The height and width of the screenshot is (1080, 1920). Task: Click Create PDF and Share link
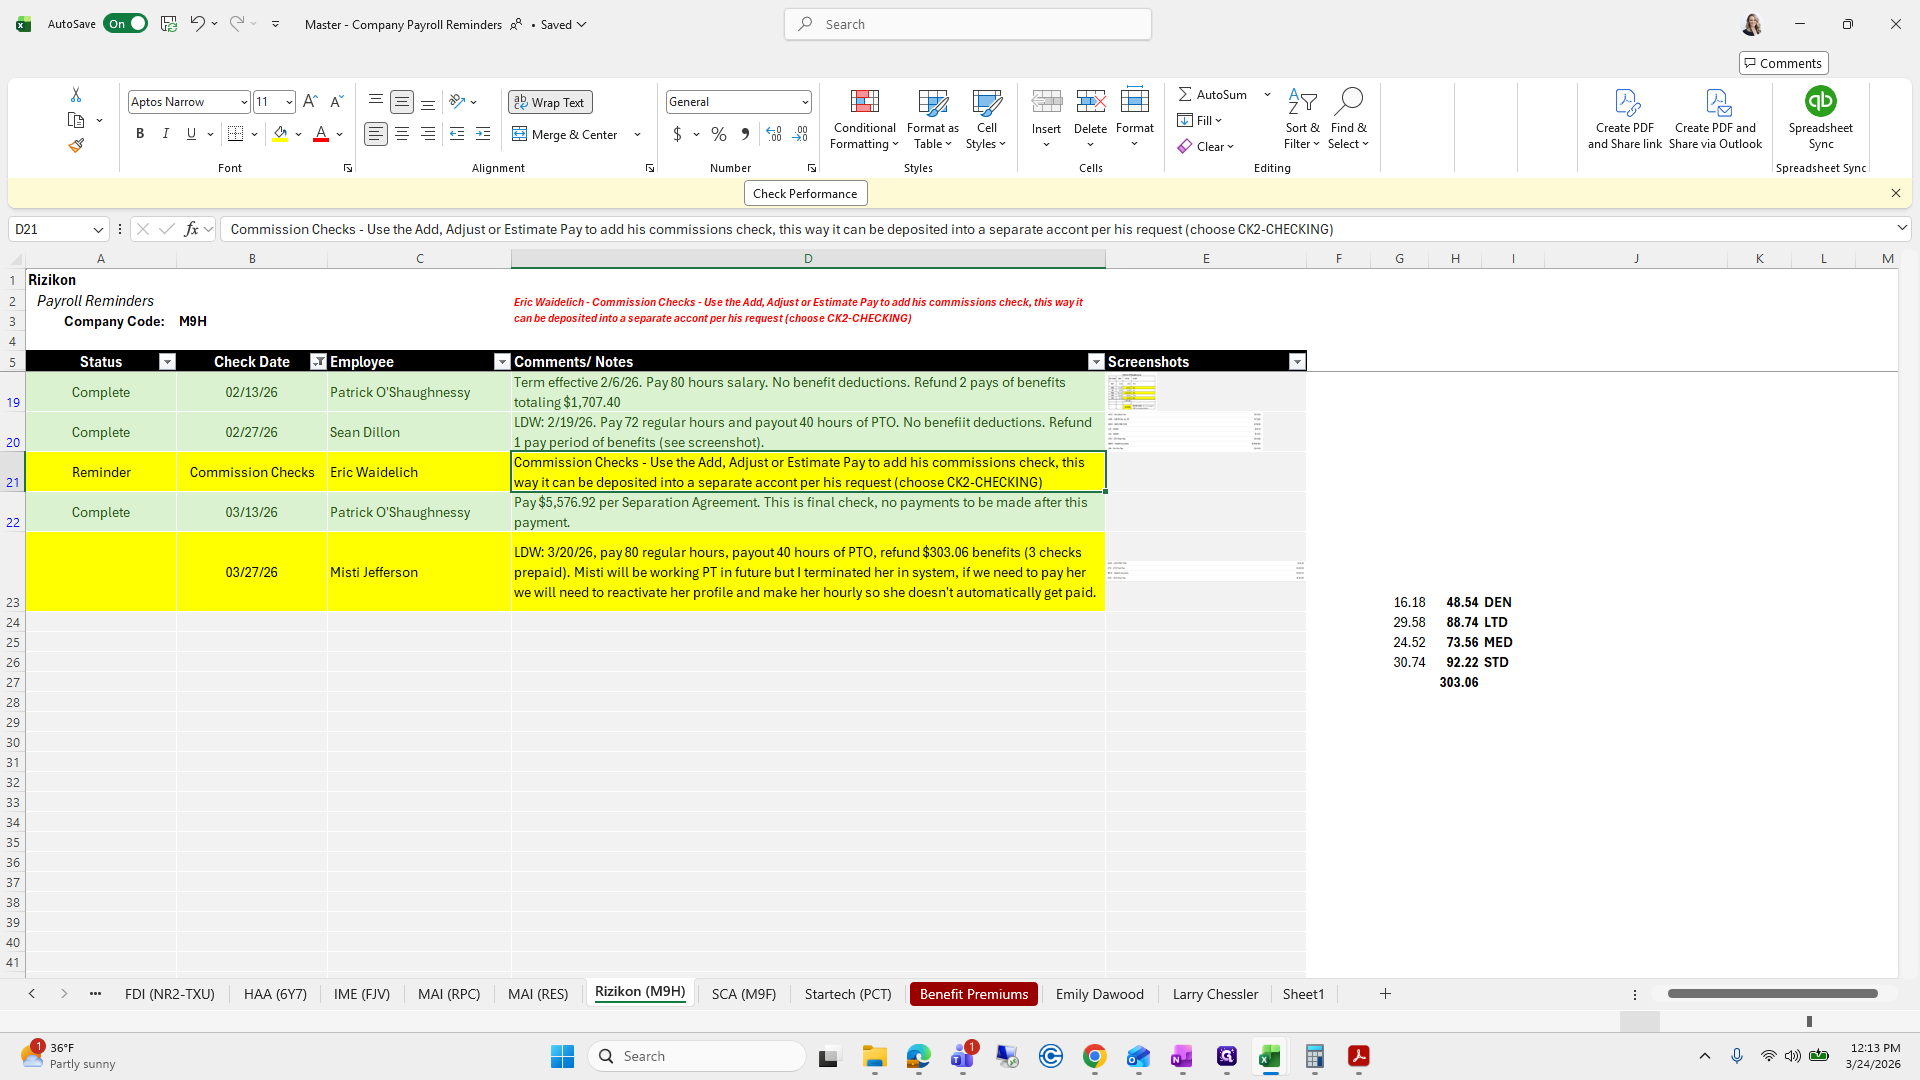point(1624,120)
